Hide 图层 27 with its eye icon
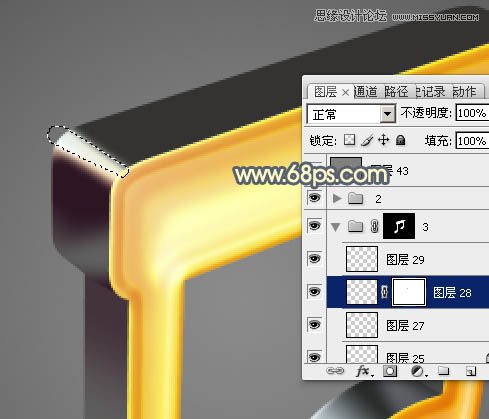Viewport: 489px width, 419px height. (x=314, y=324)
